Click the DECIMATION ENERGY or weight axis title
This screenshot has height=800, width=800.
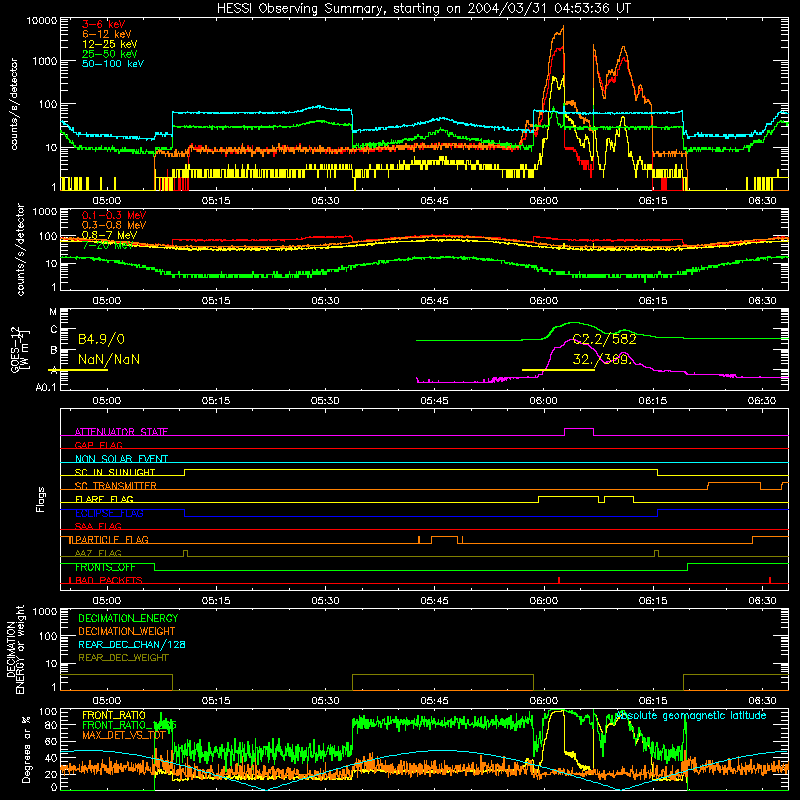[x=15, y=649]
